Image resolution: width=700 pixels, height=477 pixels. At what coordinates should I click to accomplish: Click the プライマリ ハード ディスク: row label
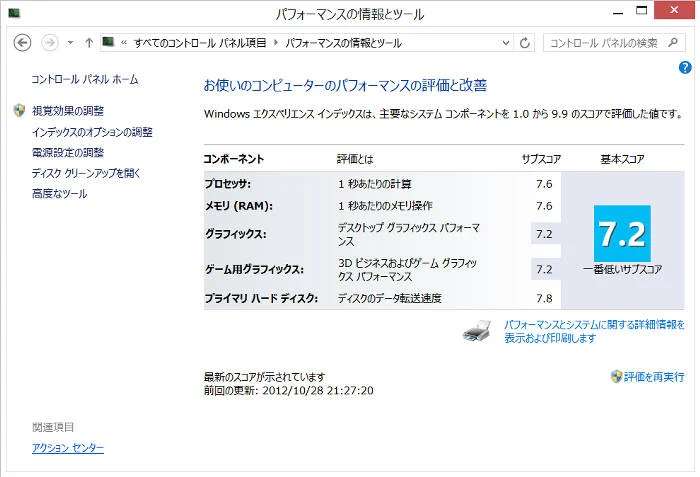point(261,298)
